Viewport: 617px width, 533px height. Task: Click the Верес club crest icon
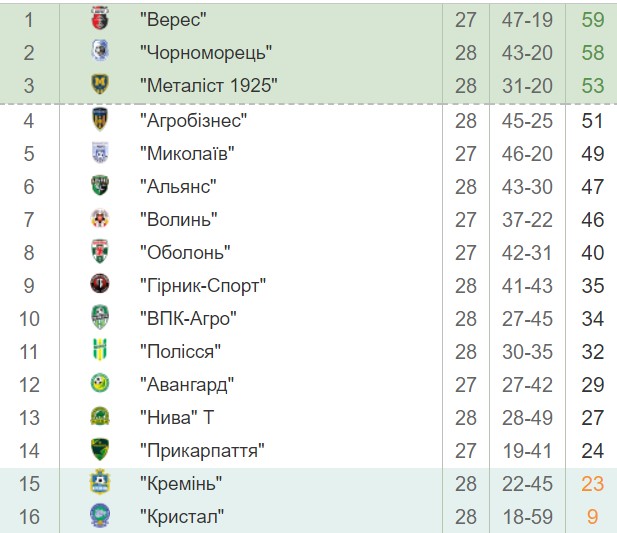coord(99,19)
